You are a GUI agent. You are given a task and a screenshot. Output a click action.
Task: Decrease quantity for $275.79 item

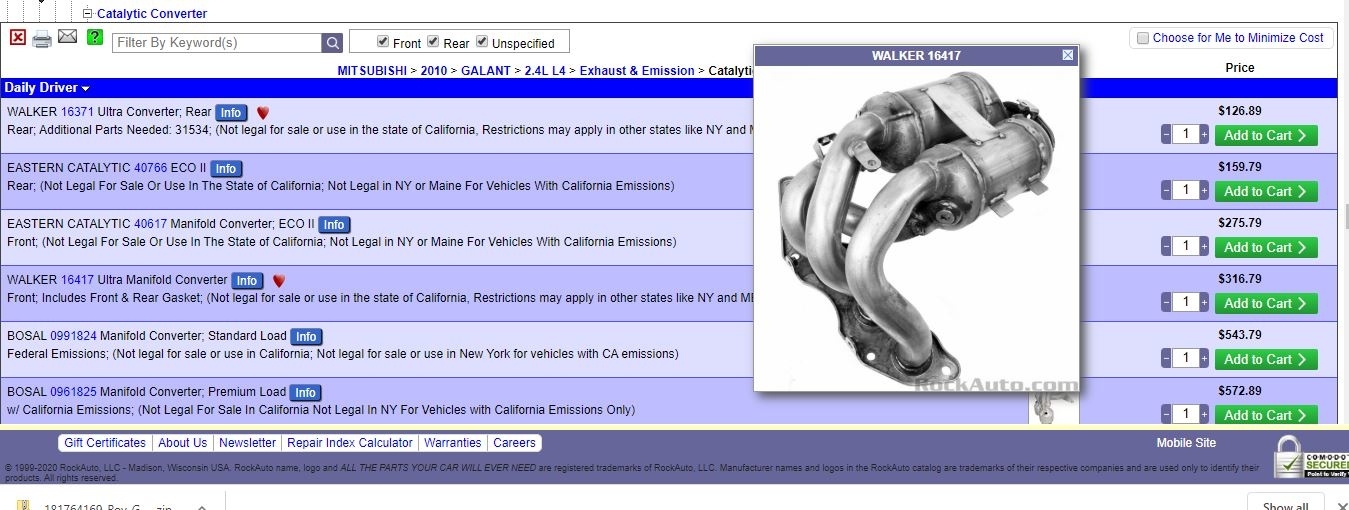[1166, 246]
